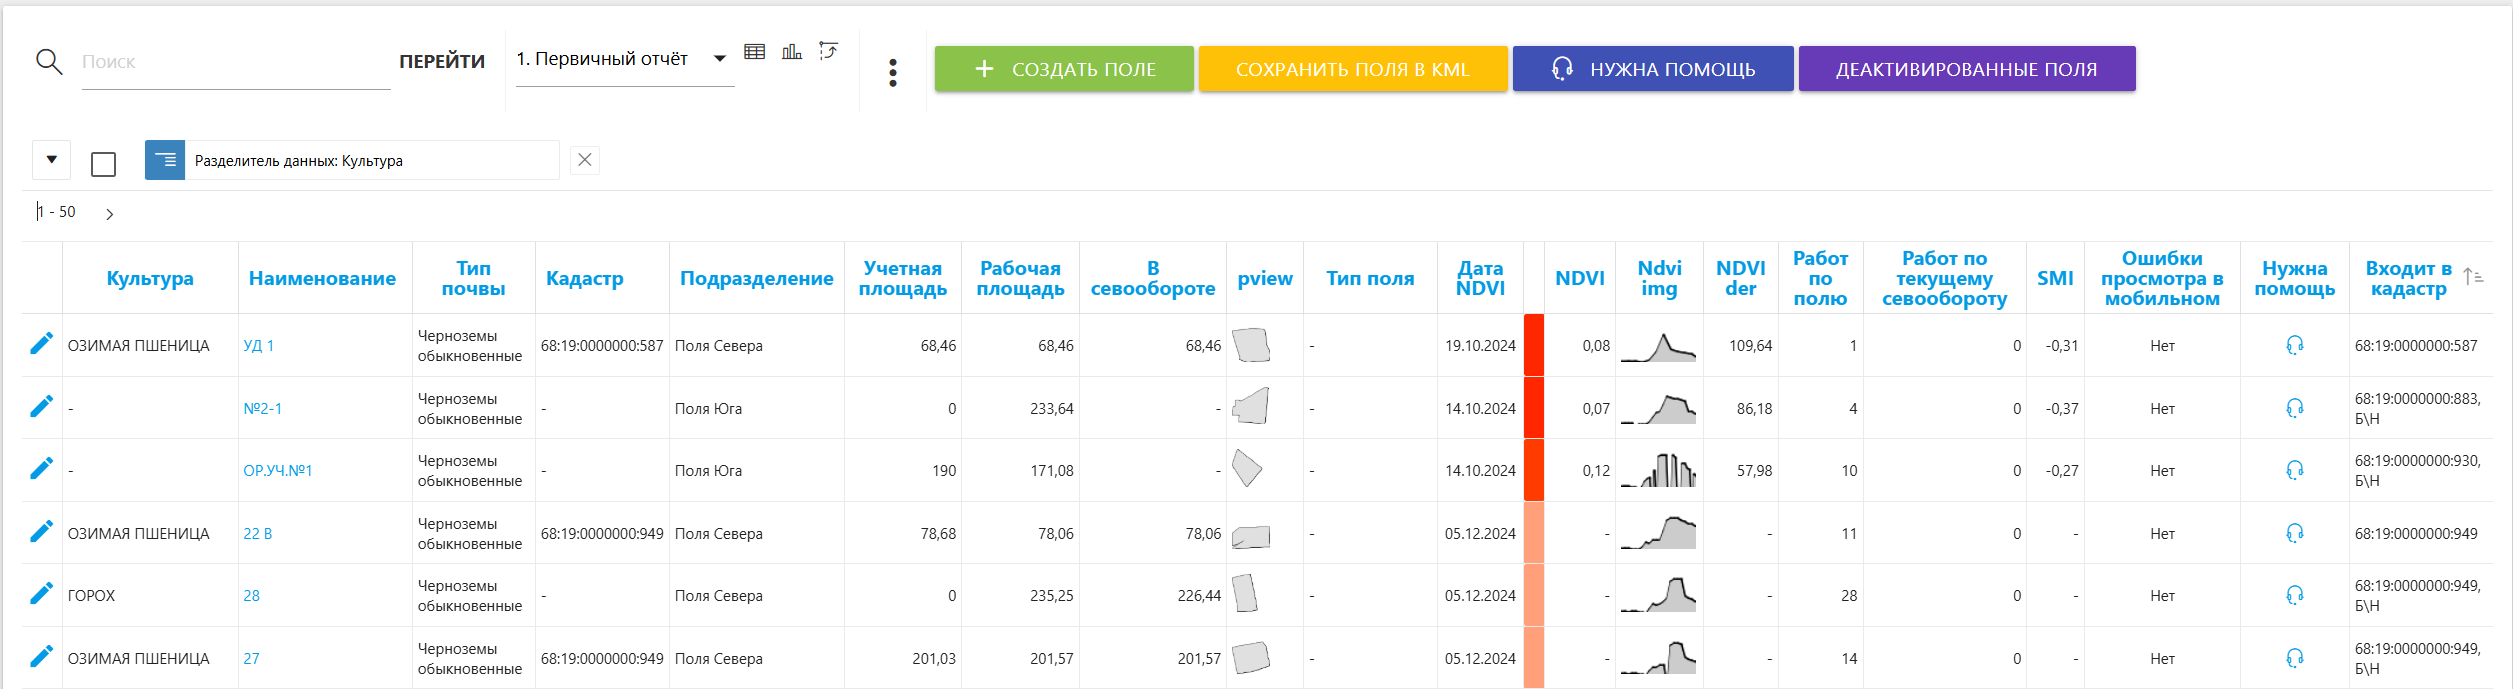
Task: Click the red NDVI color cell for №2-1
Action: click(x=1533, y=408)
